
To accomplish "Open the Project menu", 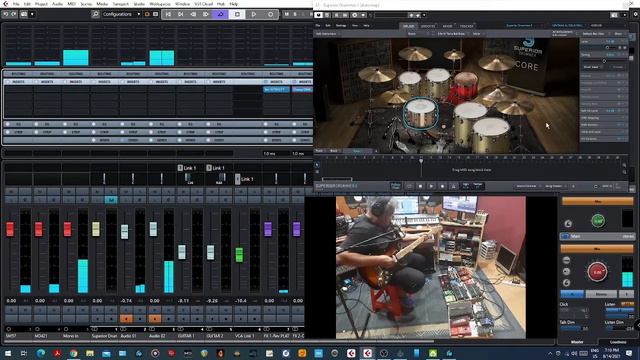I will pyautogui.click(x=41, y=4).
